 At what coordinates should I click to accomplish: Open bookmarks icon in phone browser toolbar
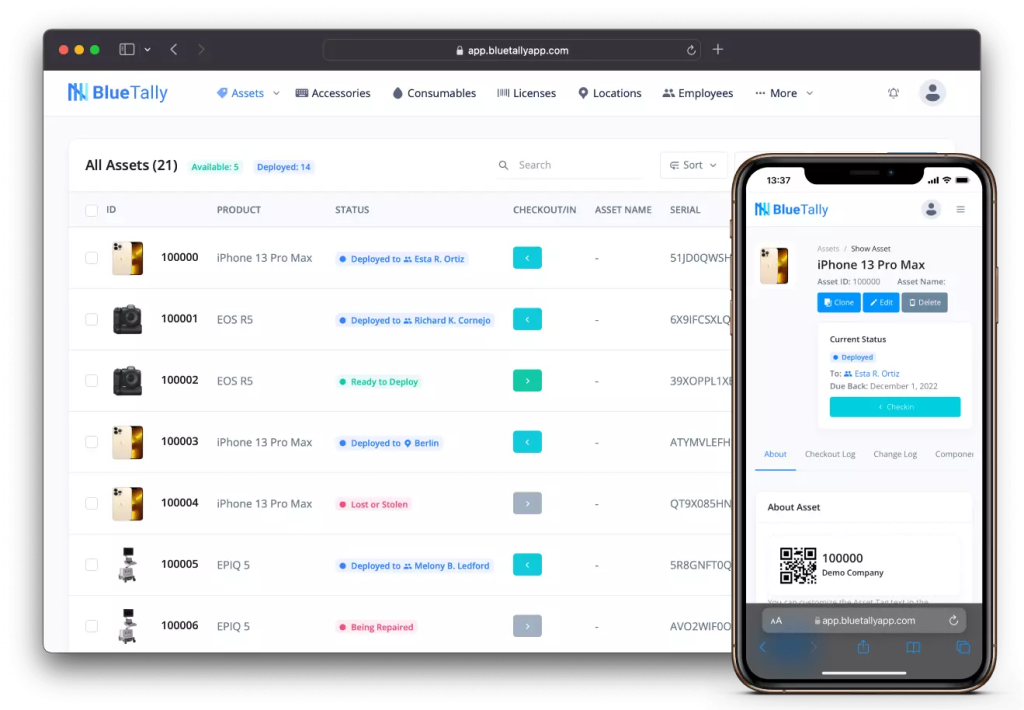[913, 647]
